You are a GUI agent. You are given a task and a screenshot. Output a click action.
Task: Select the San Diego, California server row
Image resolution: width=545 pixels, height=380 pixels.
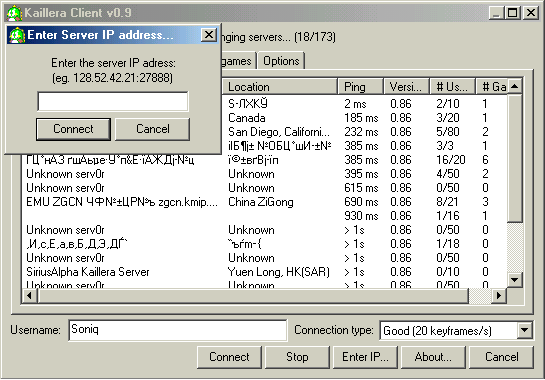[364, 132]
